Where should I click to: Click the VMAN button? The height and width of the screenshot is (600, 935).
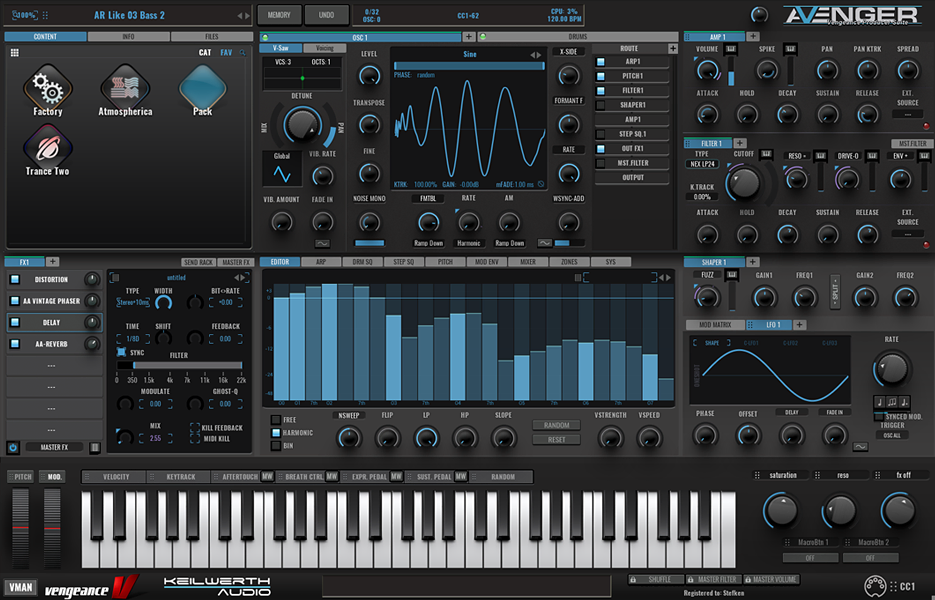[21, 587]
